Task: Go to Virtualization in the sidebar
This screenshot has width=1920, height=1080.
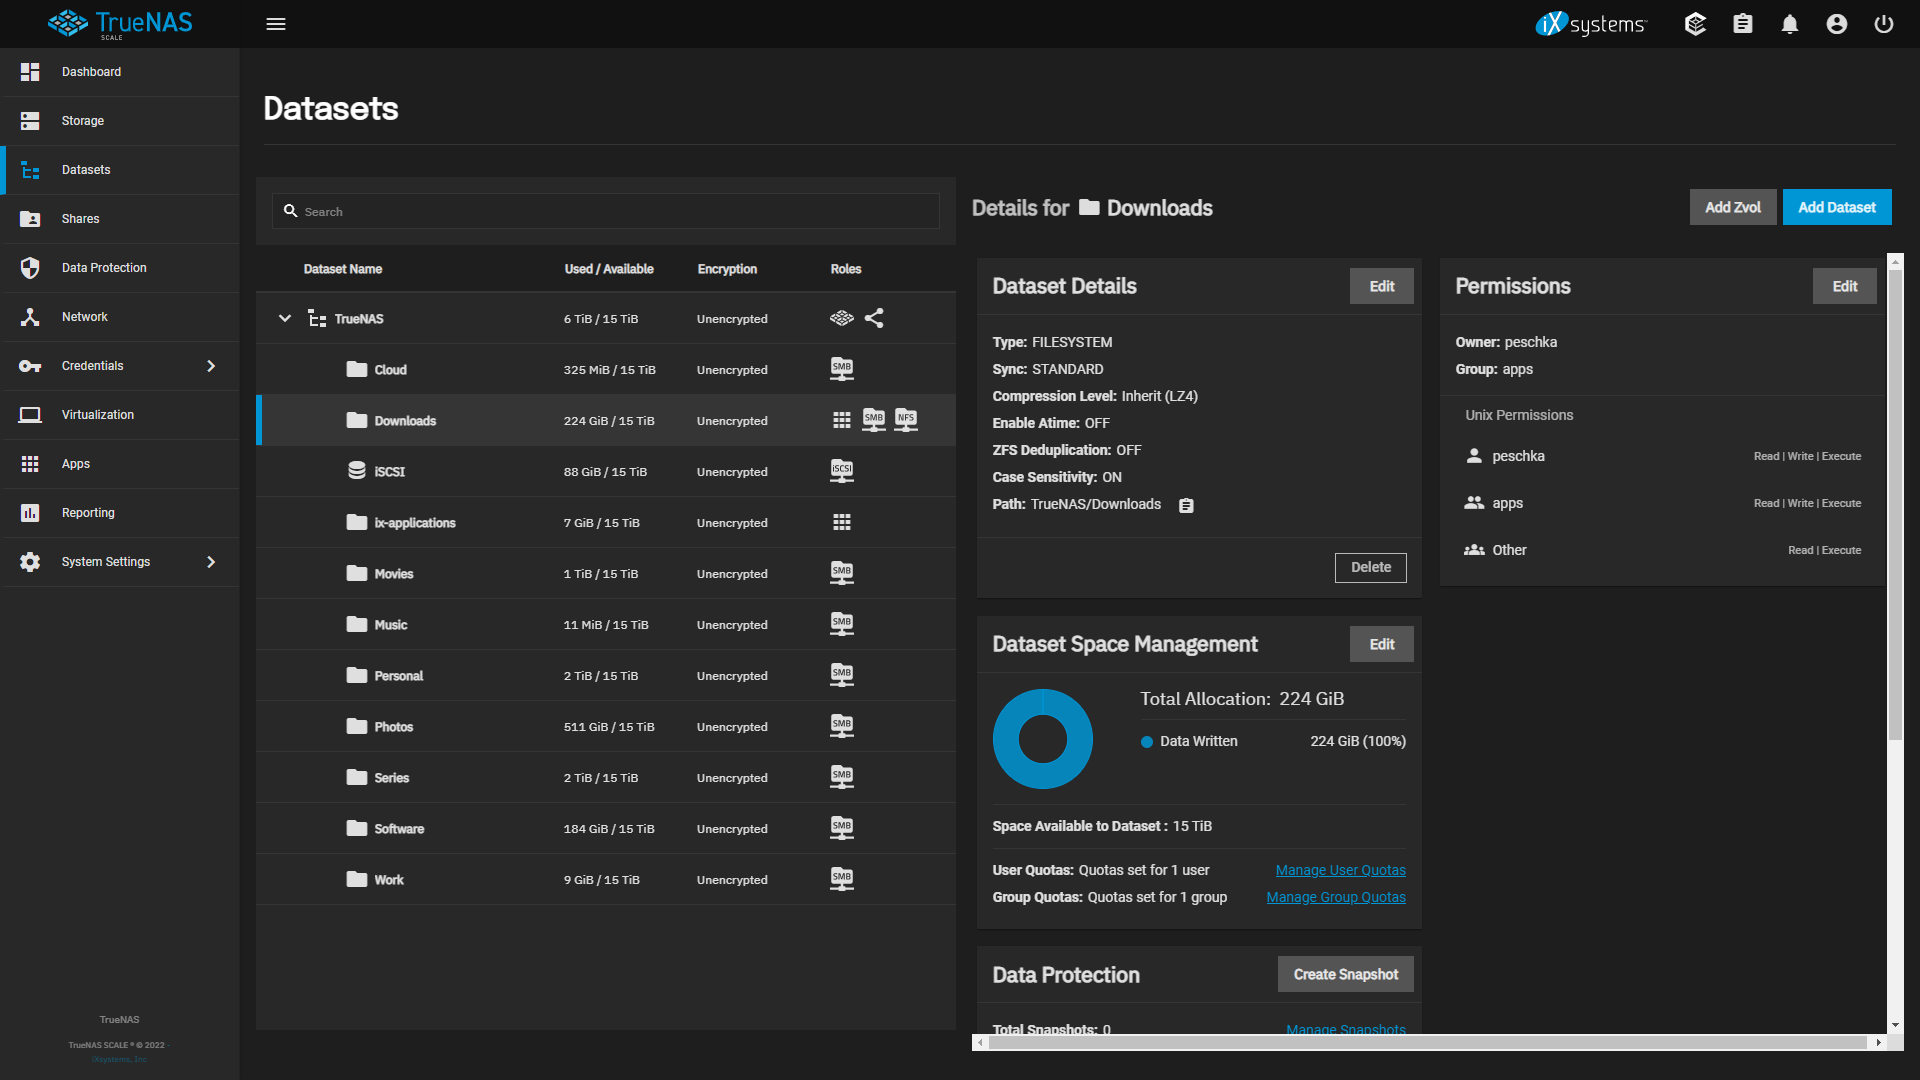Action: 98,415
